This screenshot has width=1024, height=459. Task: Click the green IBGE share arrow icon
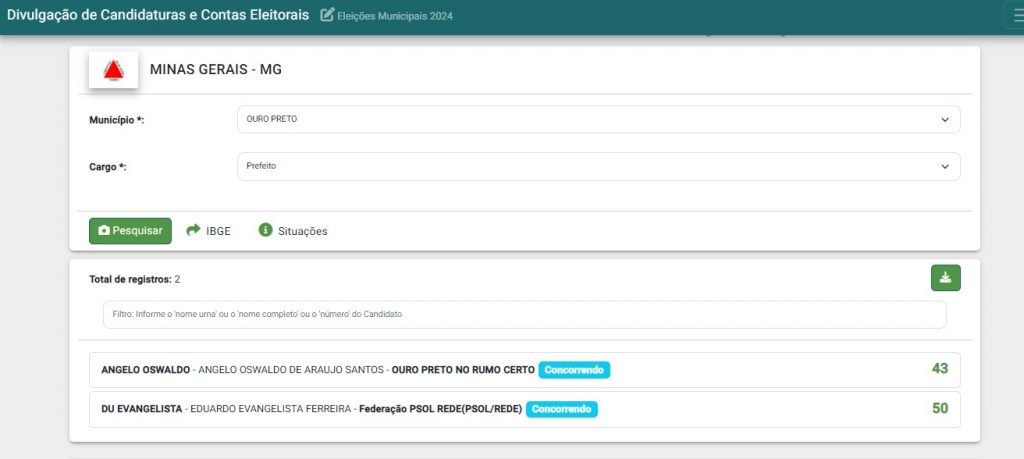point(193,230)
